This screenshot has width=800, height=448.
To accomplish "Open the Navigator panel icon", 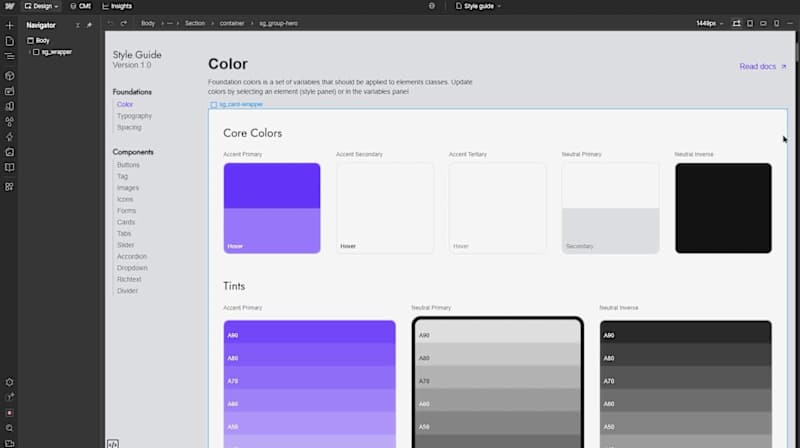I will [9, 56].
